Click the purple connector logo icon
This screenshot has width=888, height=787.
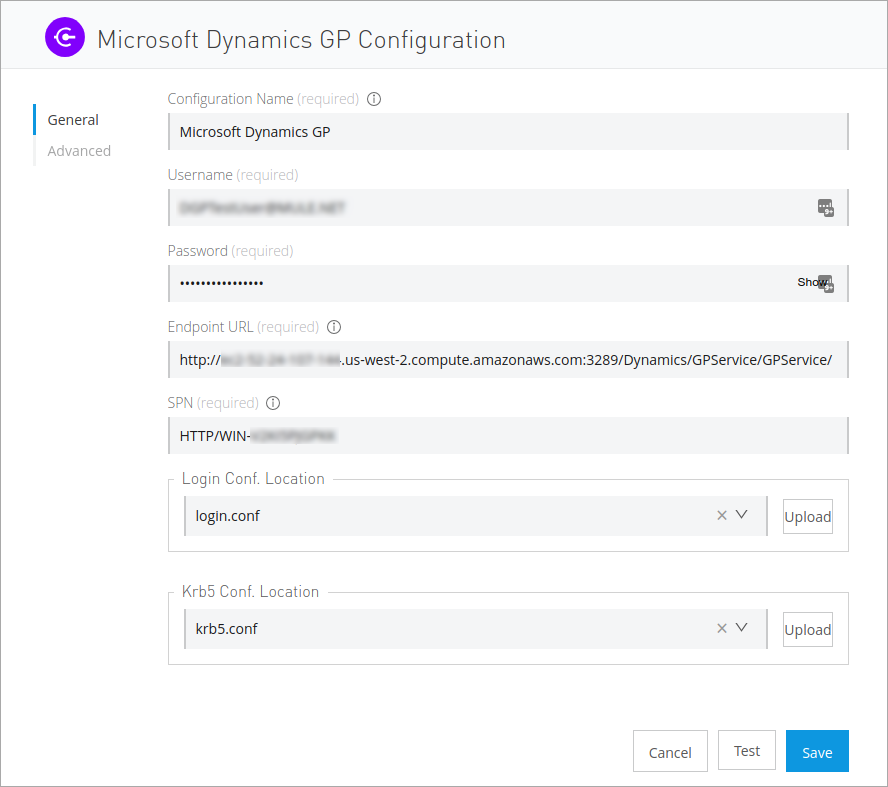point(65,38)
